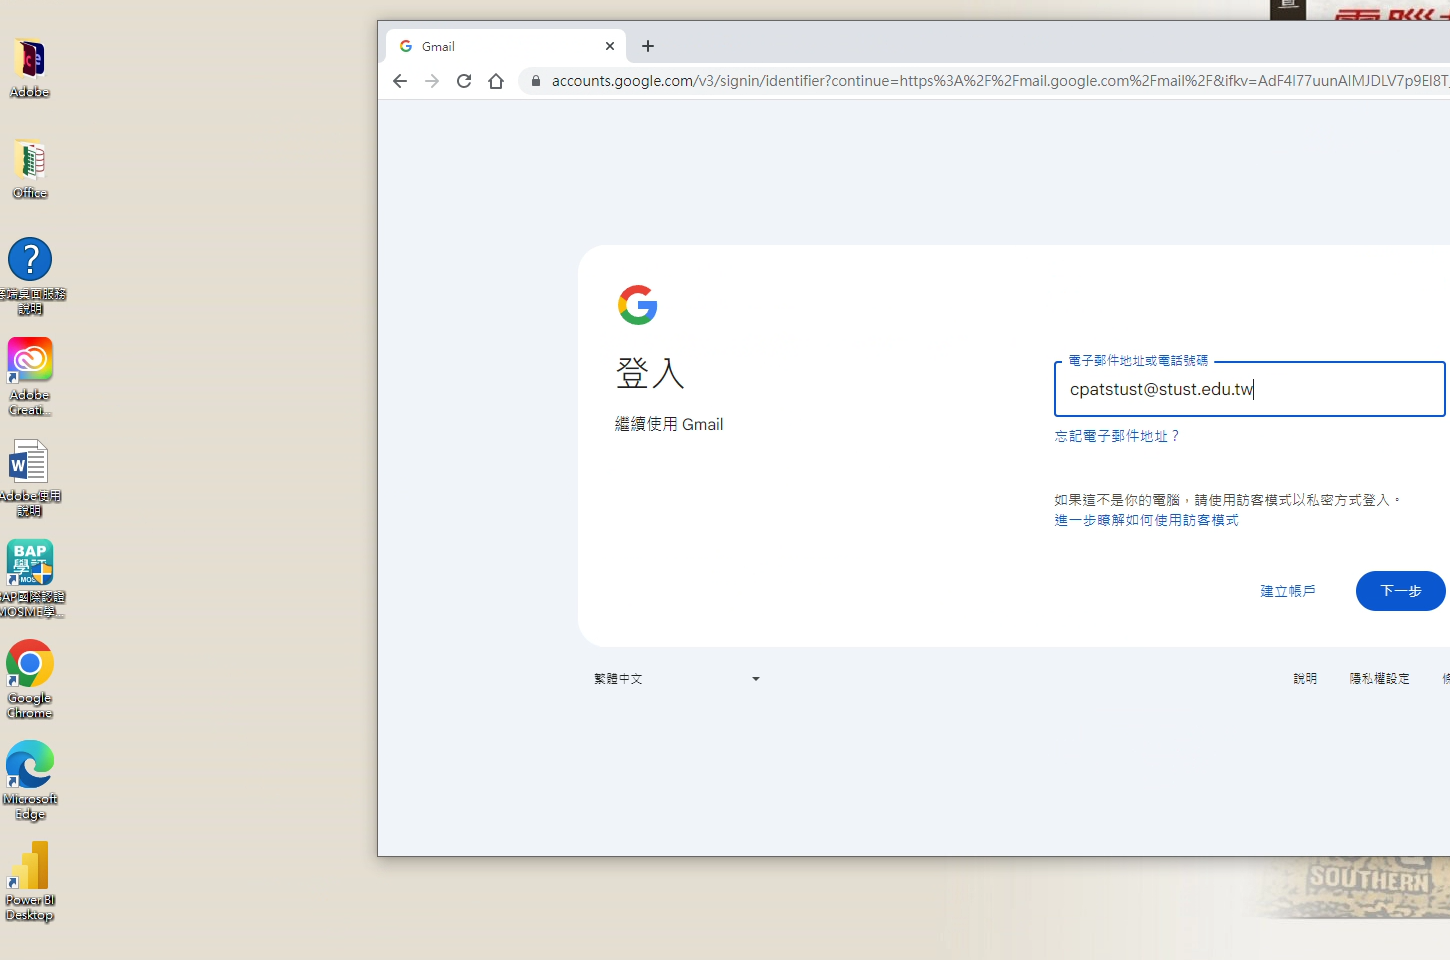
Task: Open the Office folder on desktop
Action: pos(30,160)
